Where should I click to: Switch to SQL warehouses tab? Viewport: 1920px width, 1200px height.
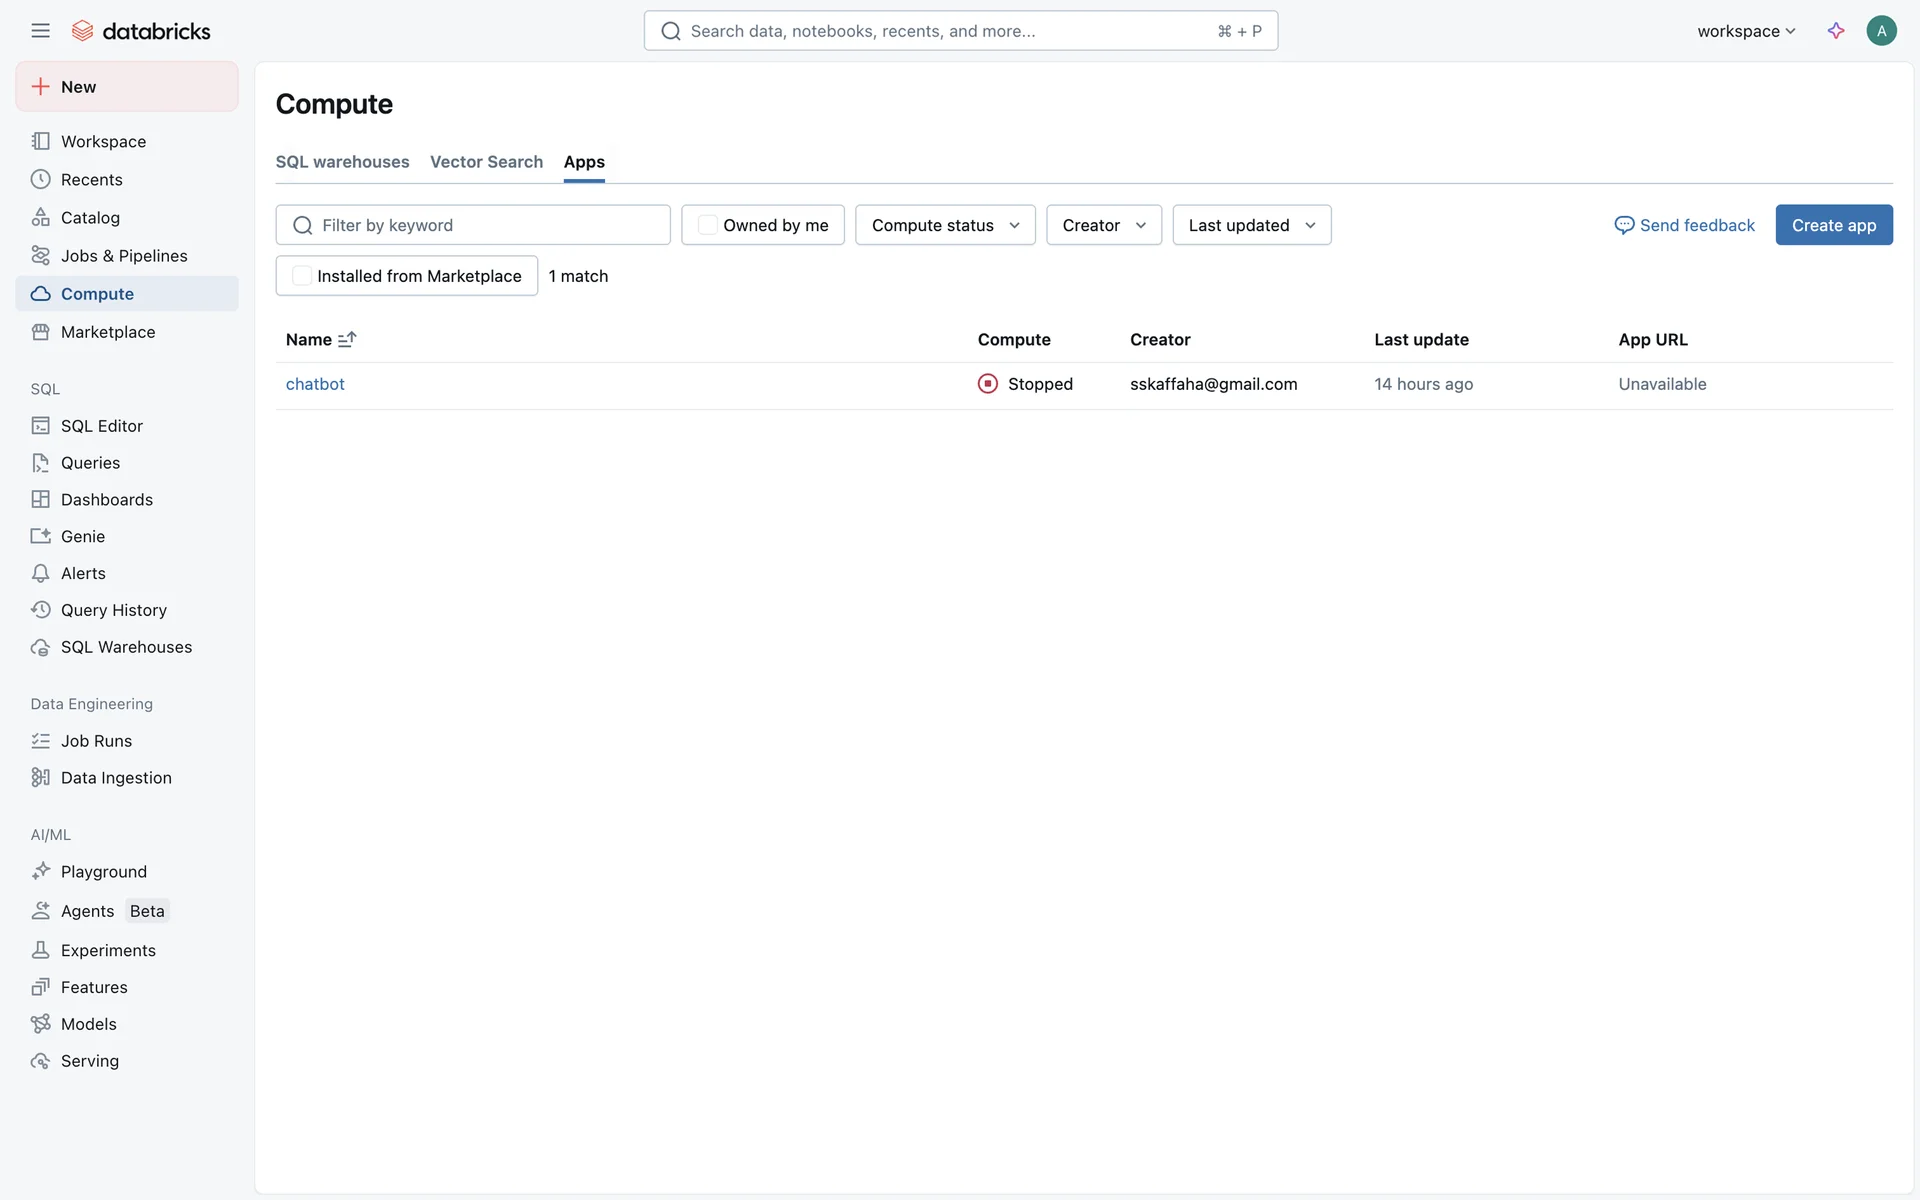(342, 162)
